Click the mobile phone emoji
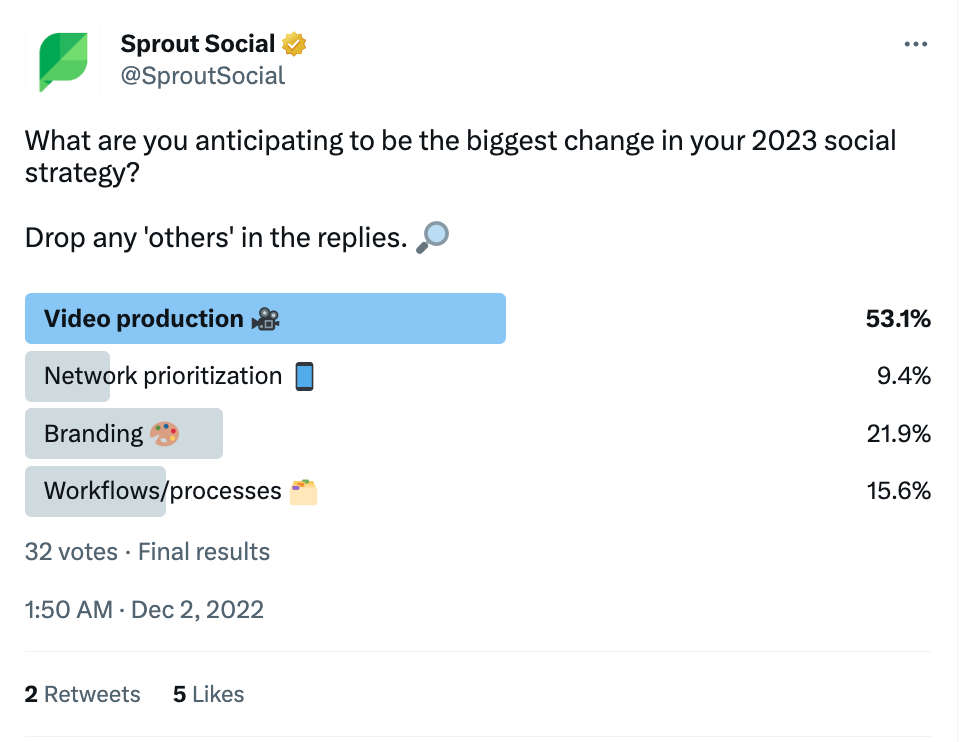Viewport: 968px width, 742px height. tap(305, 376)
